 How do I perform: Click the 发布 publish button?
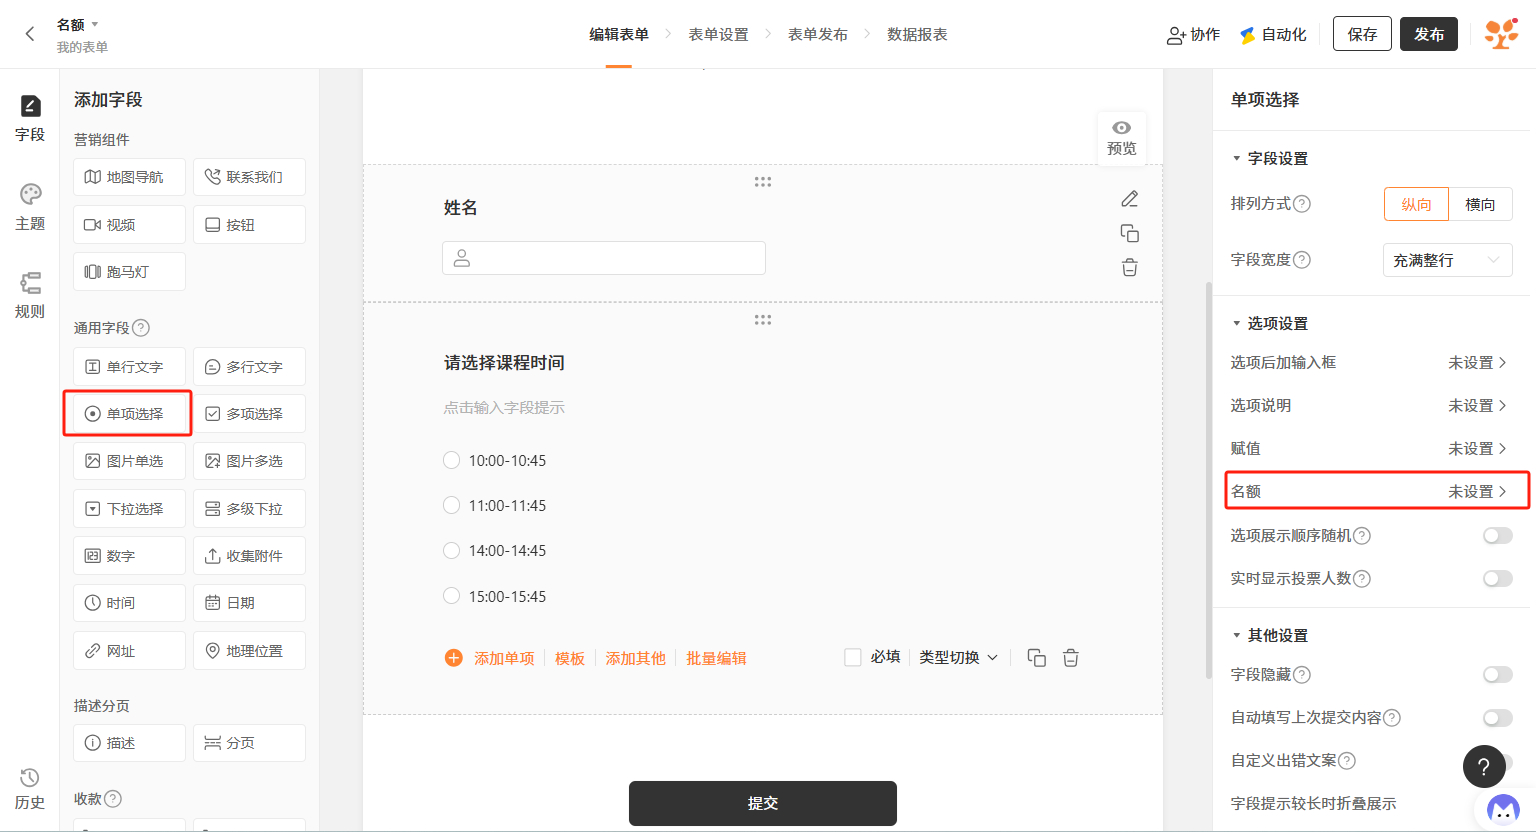(x=1429, y=34)
